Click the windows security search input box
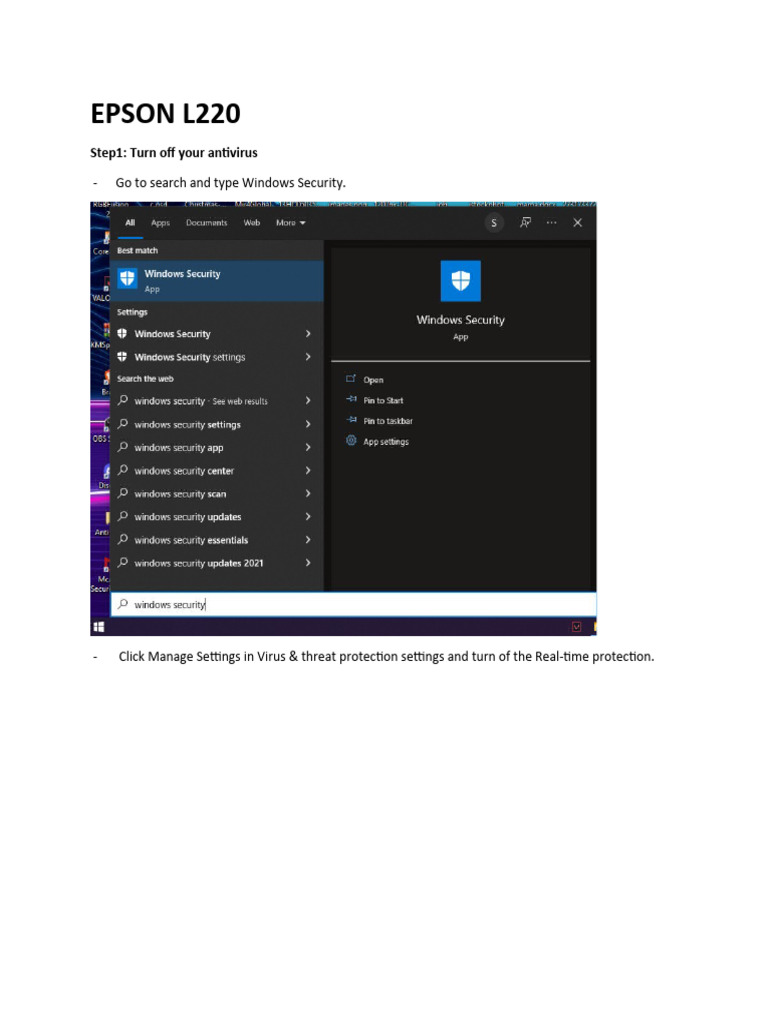 pos(353,605)
